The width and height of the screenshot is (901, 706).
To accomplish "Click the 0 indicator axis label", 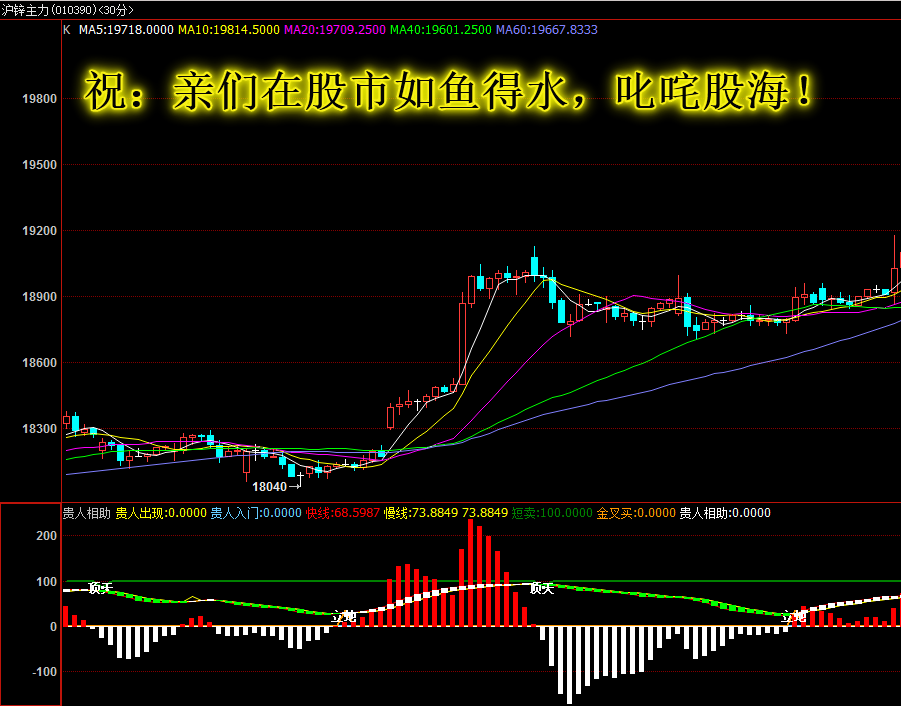I will [53, 627].
